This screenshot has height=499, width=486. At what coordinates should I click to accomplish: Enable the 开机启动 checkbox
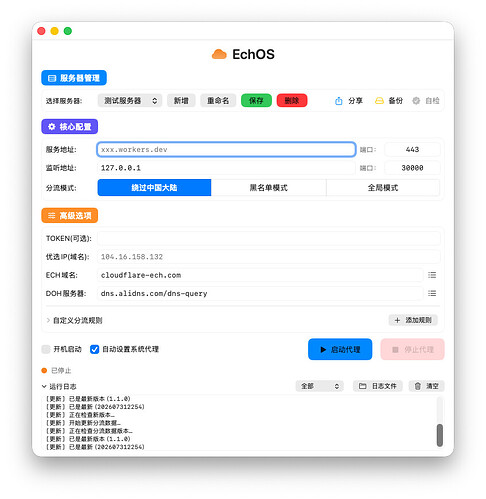point(46,349)
